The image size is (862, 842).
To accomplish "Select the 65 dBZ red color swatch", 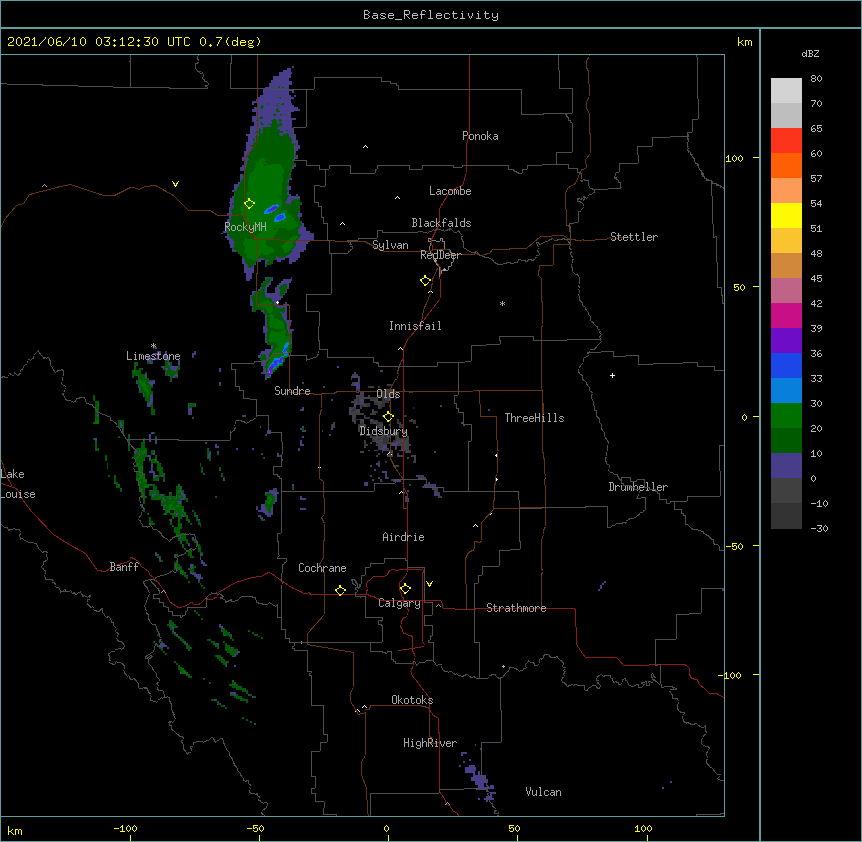I will [x=786, y=140].
